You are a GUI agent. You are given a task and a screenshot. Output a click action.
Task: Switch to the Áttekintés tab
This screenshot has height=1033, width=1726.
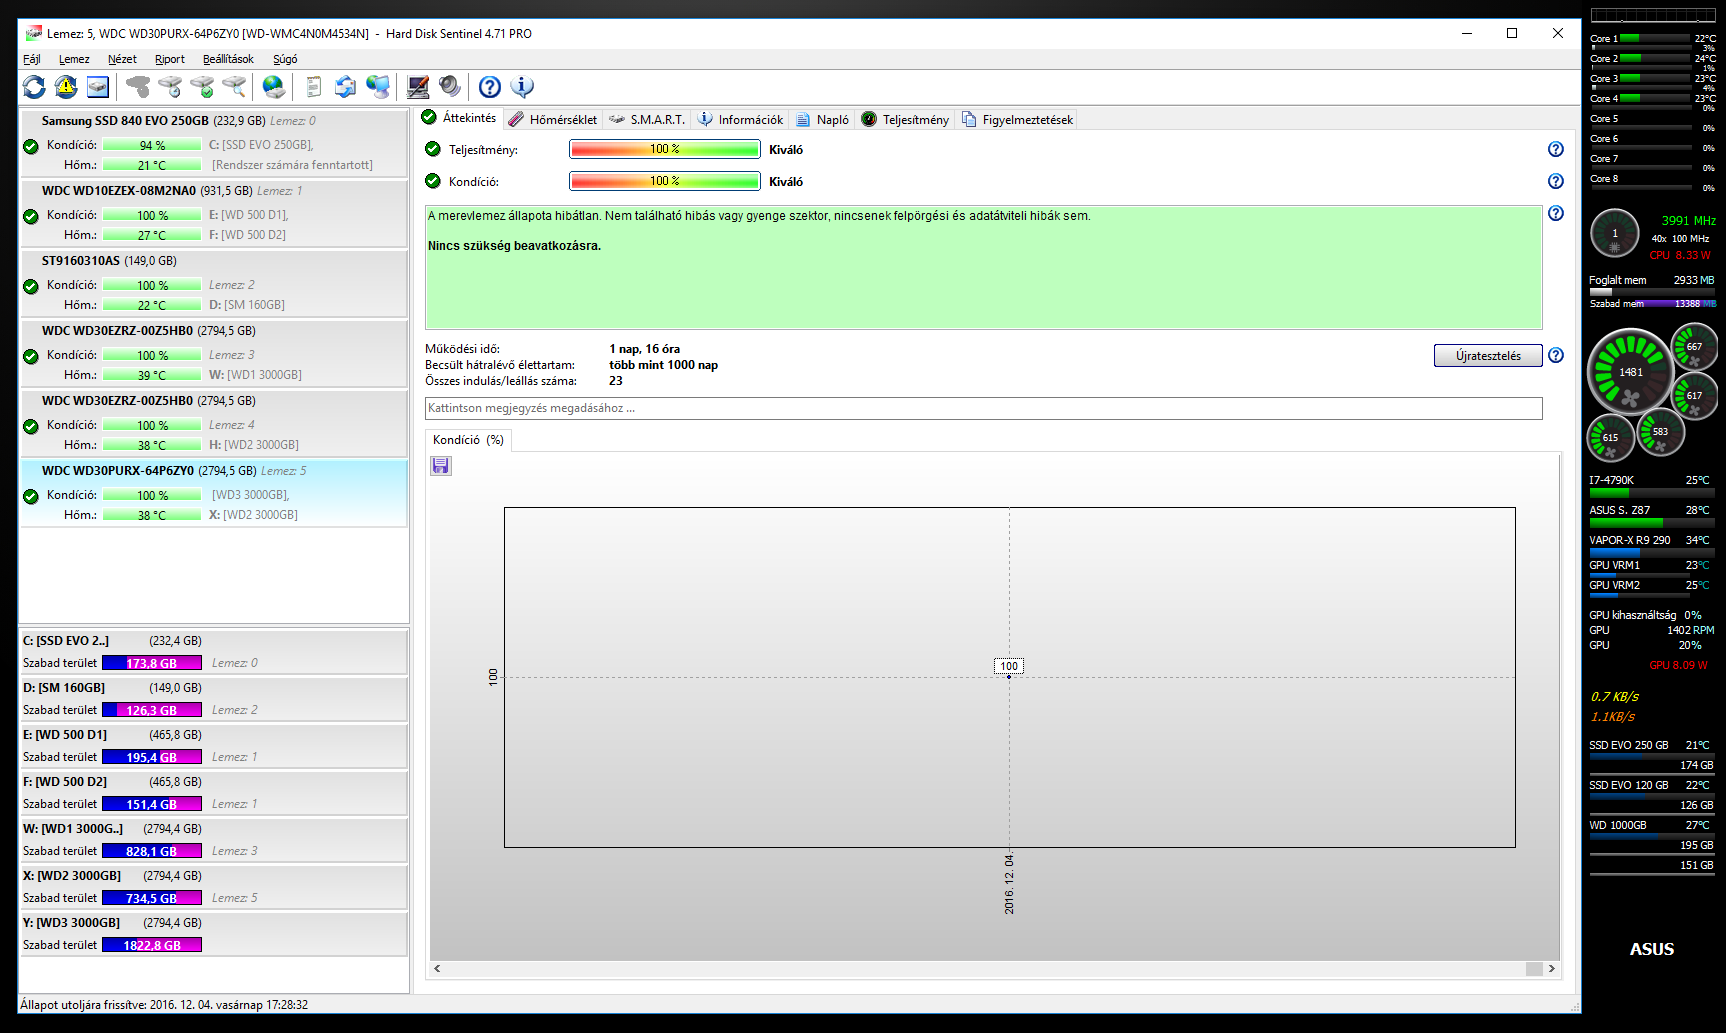(x=459, y=118)
